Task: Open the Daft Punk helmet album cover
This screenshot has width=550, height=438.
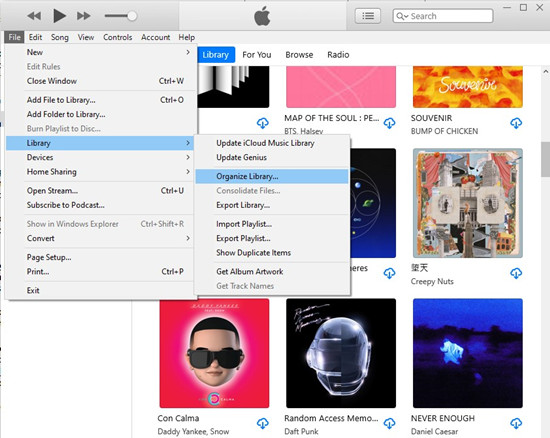Action: [341, 353]
